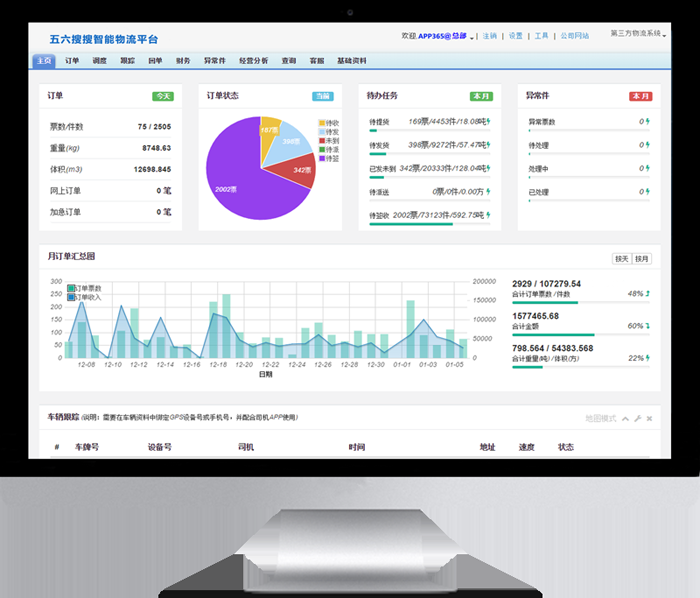
Task: Click the bolt icon in 已处理 row
Action: pos(646,191)
